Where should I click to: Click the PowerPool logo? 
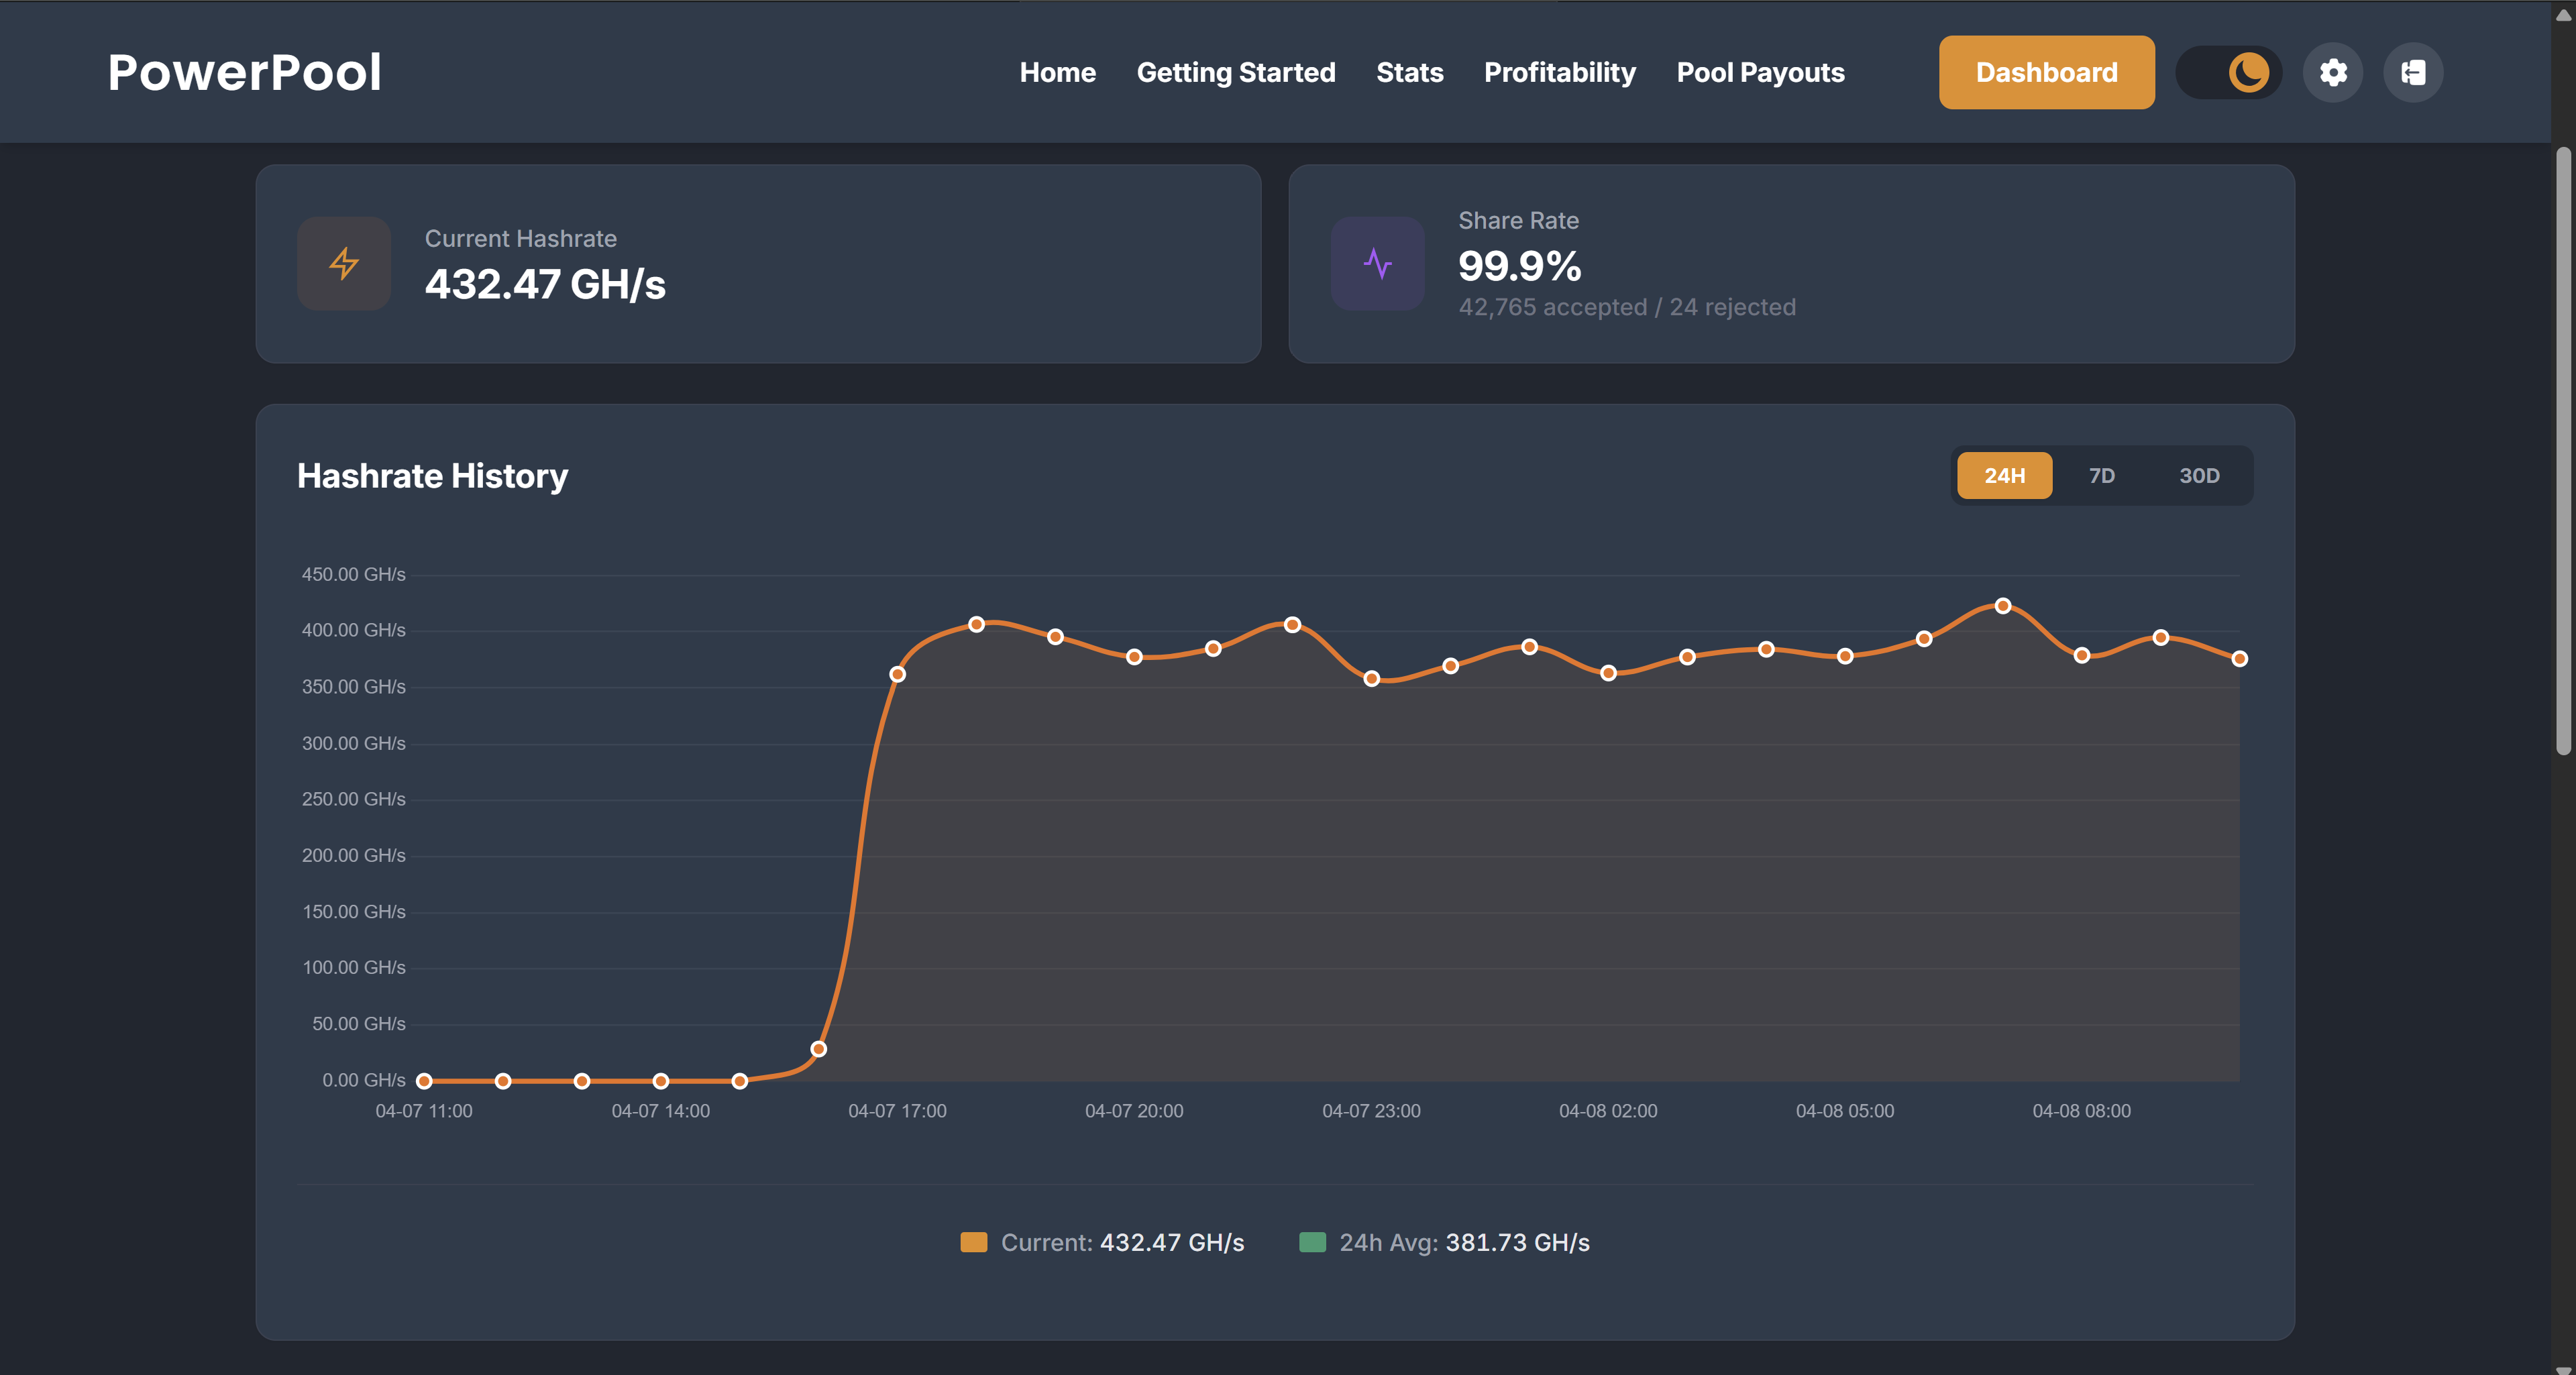(x=244, y=72)
